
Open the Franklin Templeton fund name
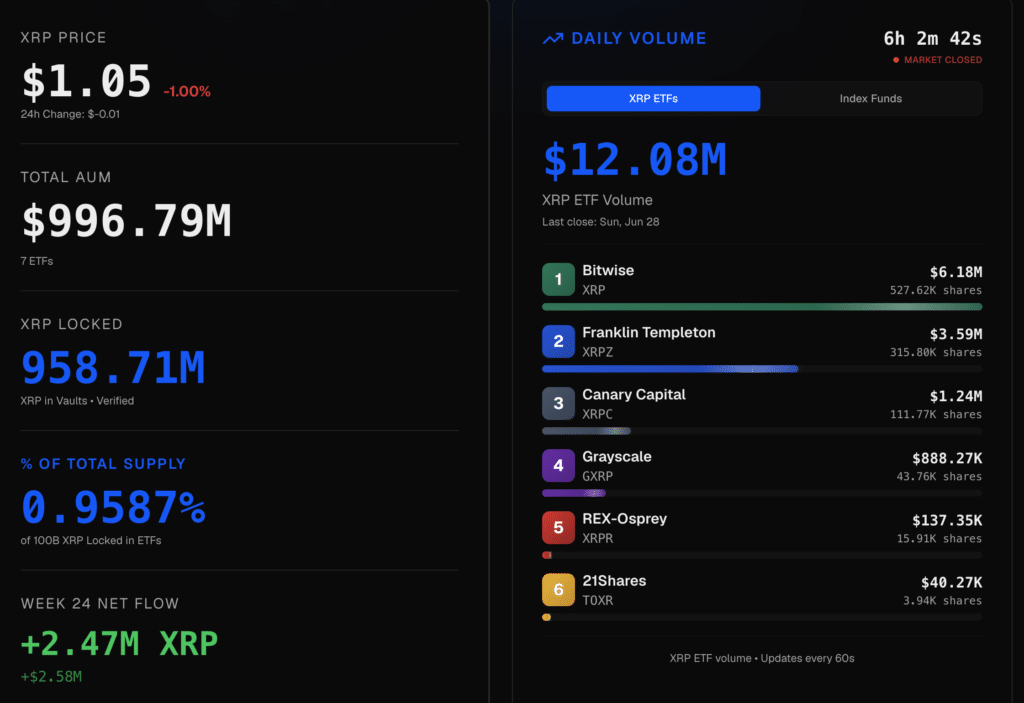click(x=648, y=333)
